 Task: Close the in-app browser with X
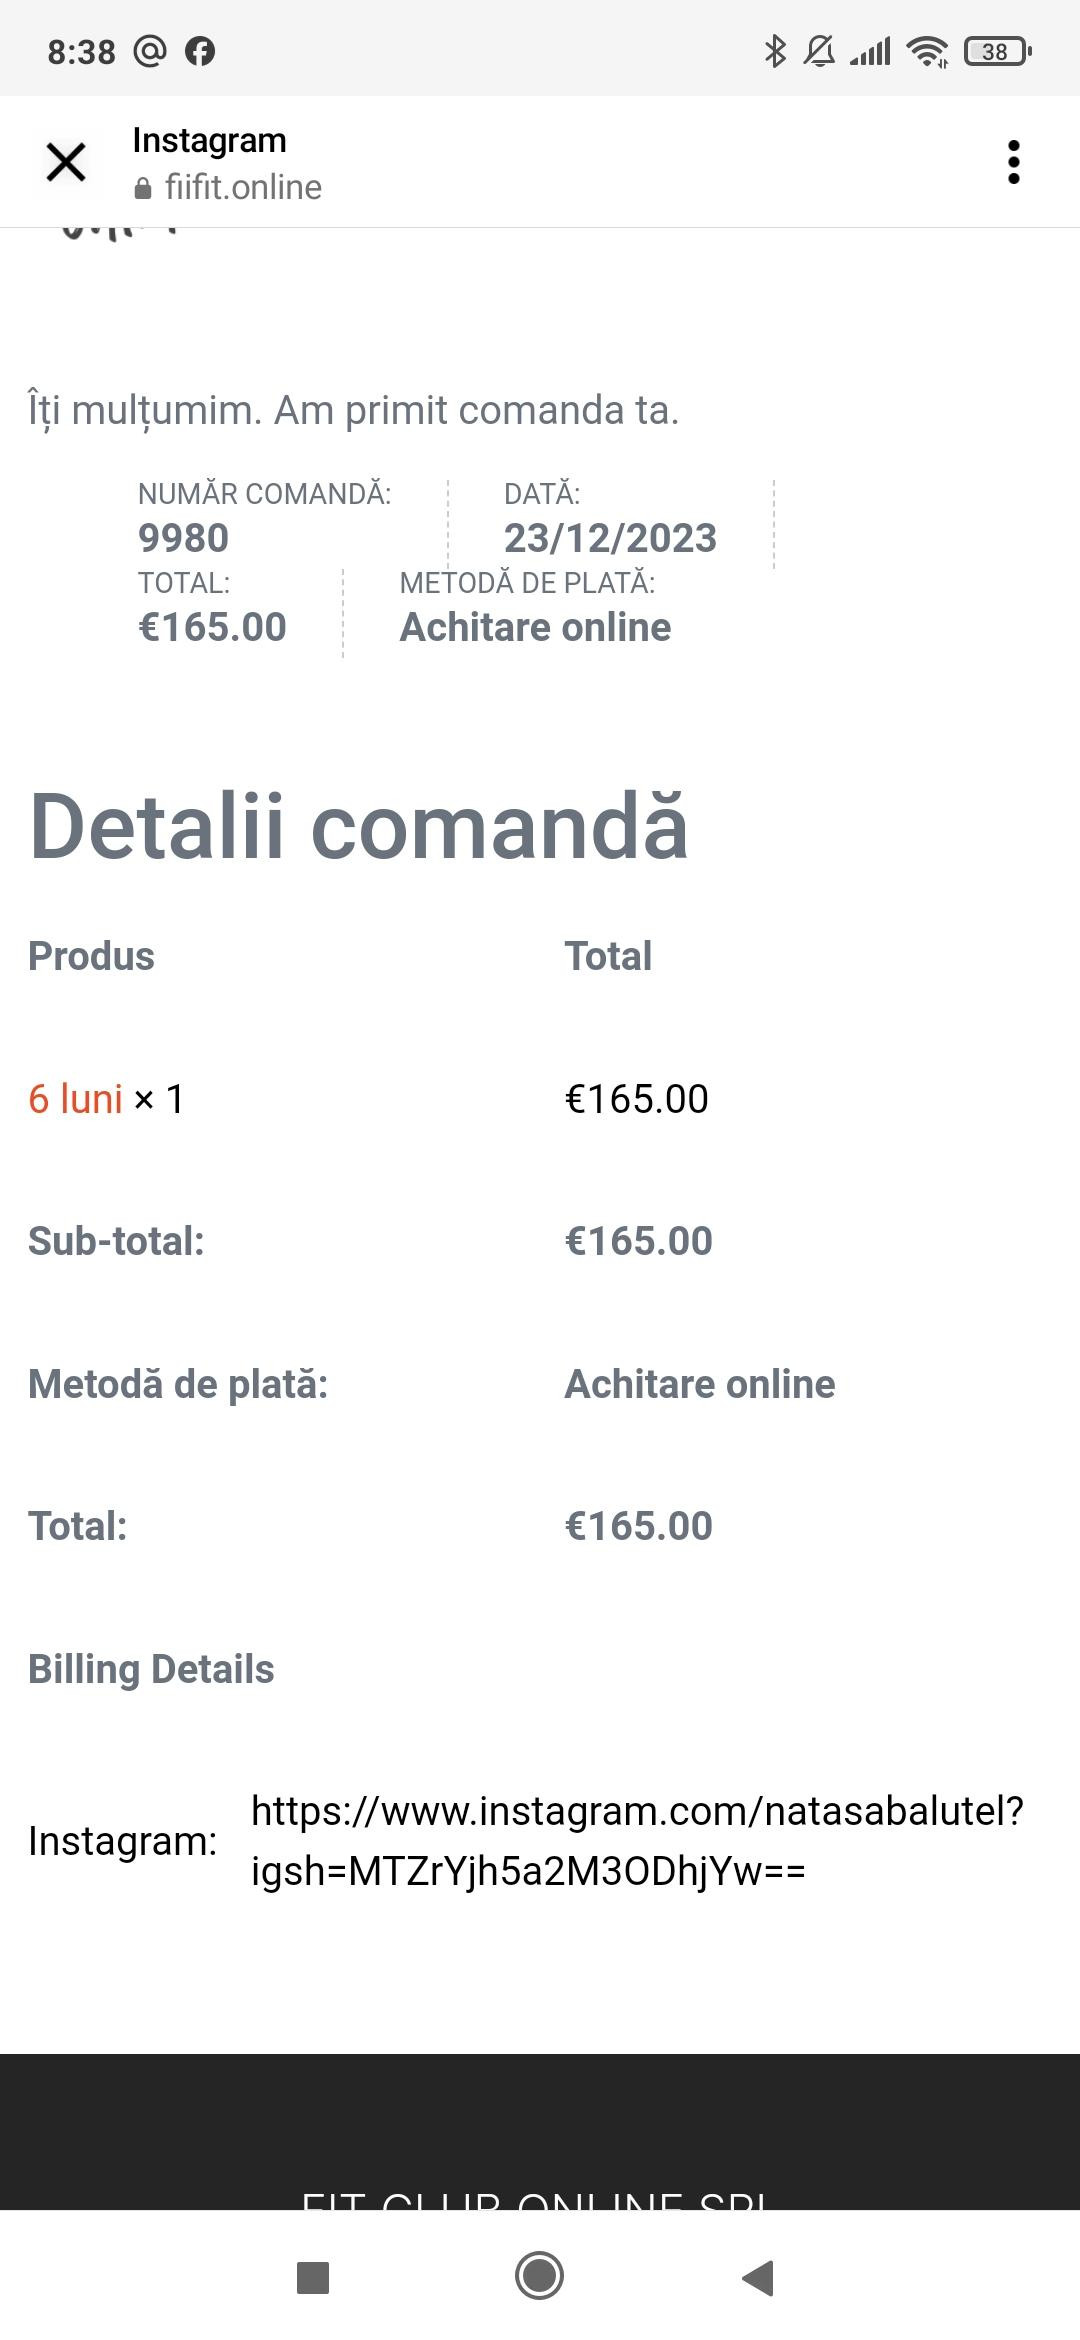pos(66,162)
